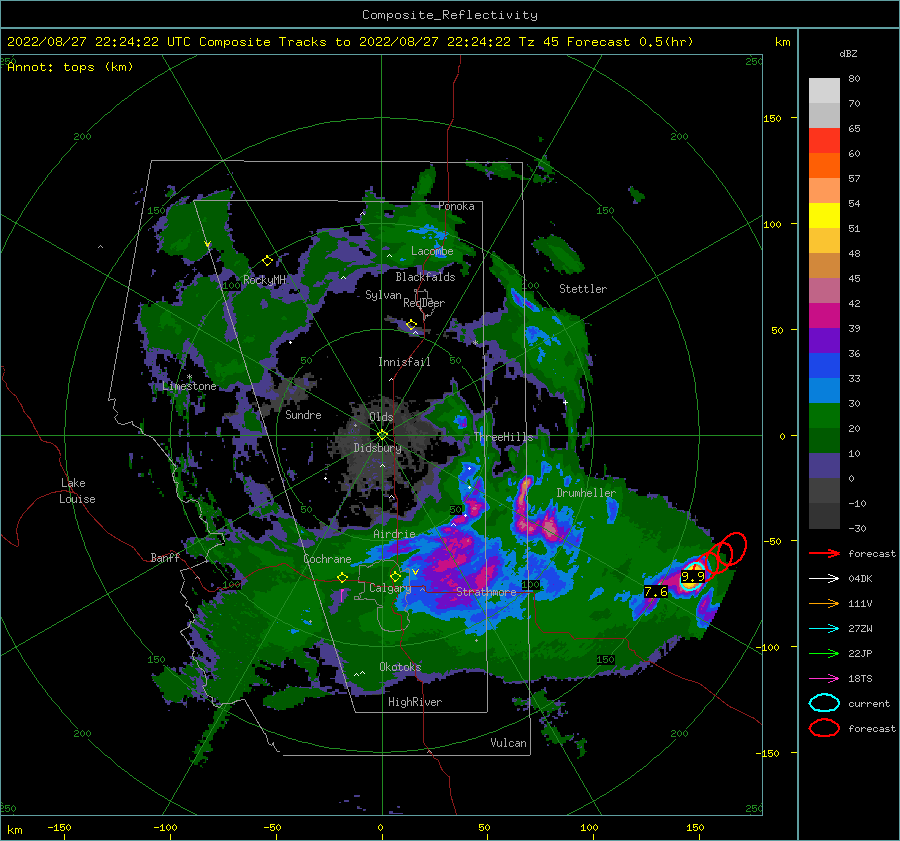Click the HighRiver town label
The height and width of the screenshot is (841, 900).
point(415,702)
